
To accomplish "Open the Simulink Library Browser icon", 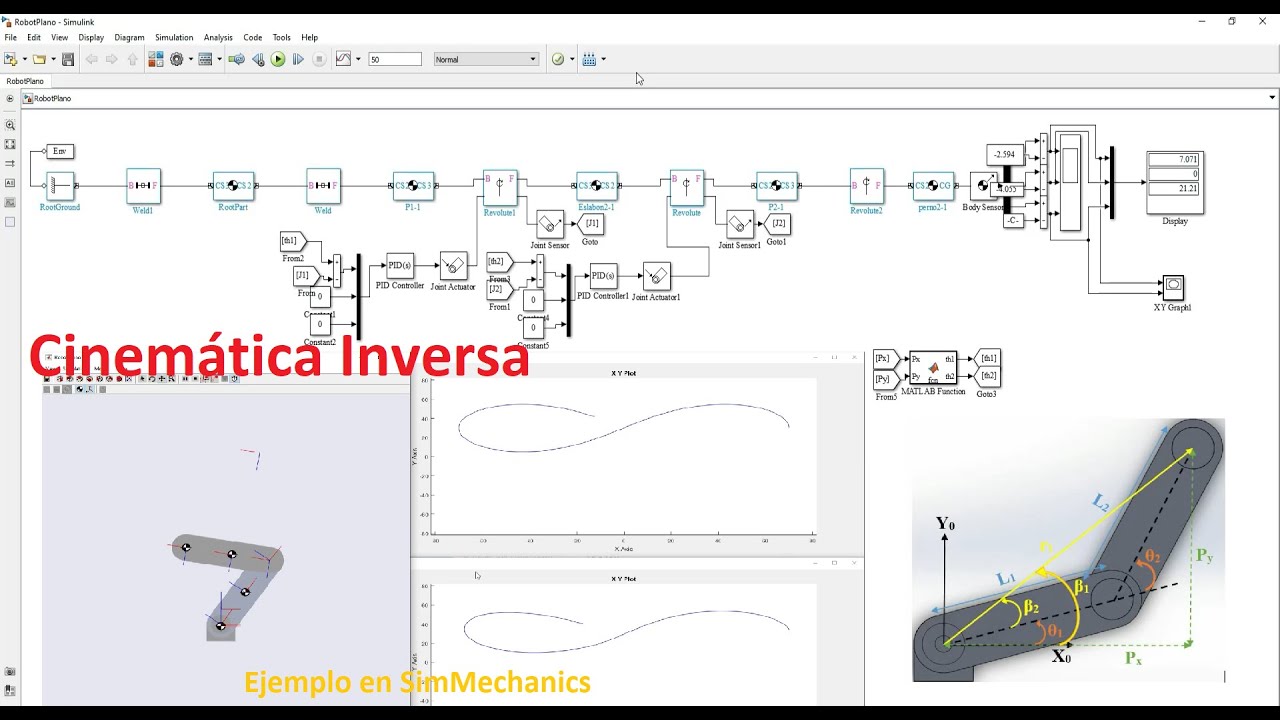I will coord(156,59).
